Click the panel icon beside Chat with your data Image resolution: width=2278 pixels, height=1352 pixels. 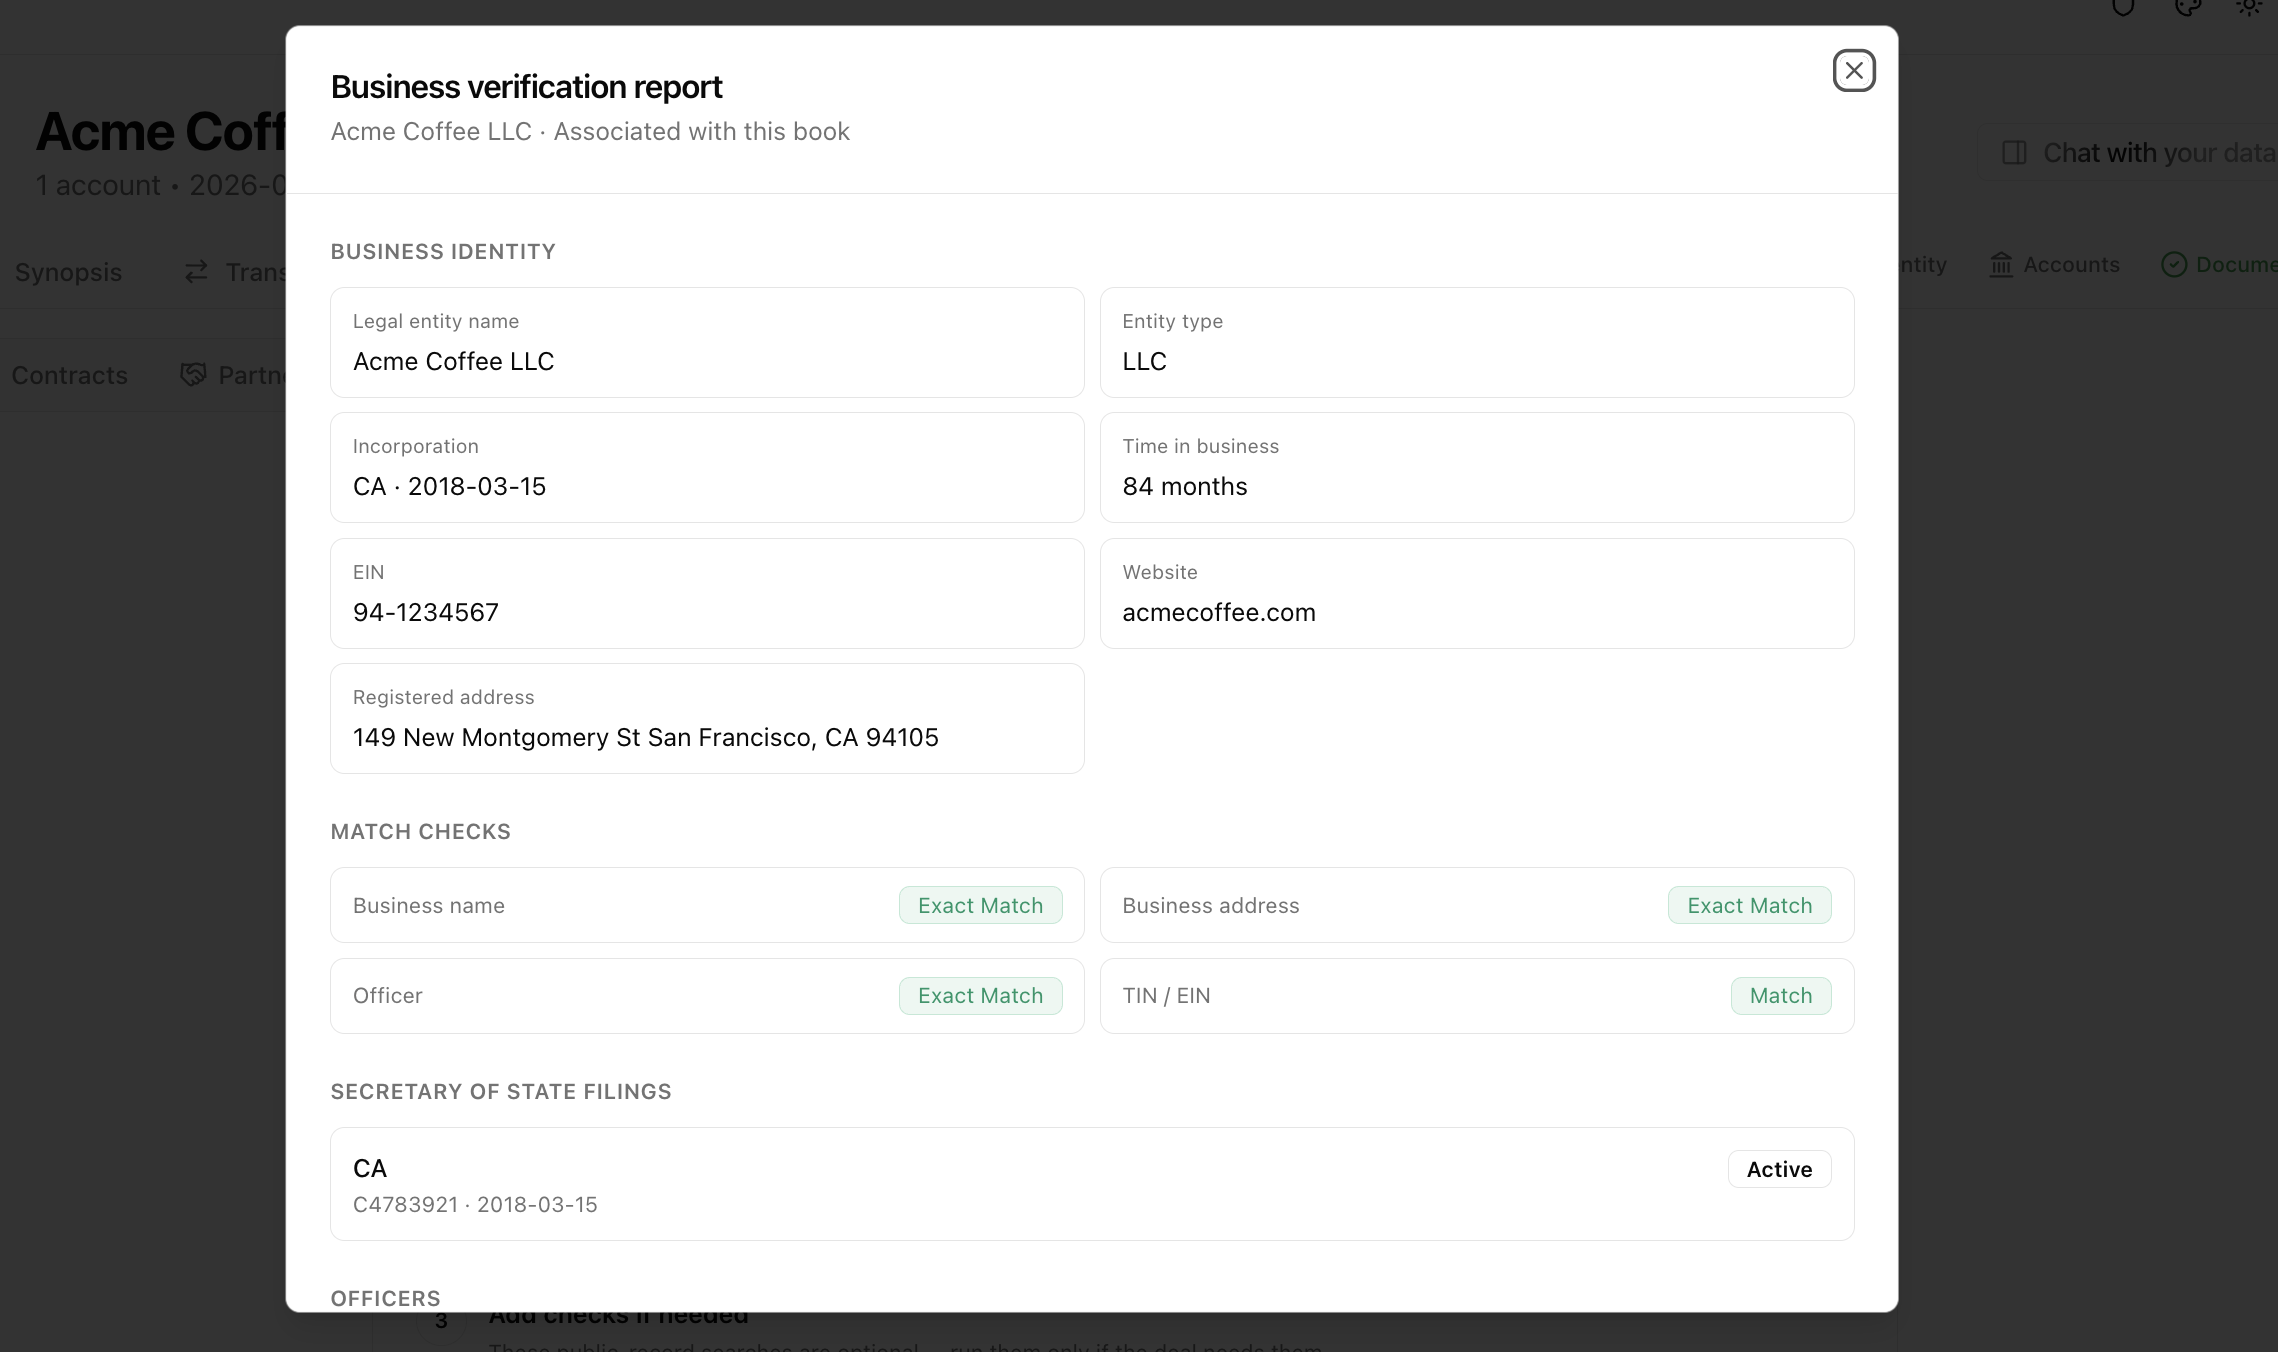(x=2014, y=153)
